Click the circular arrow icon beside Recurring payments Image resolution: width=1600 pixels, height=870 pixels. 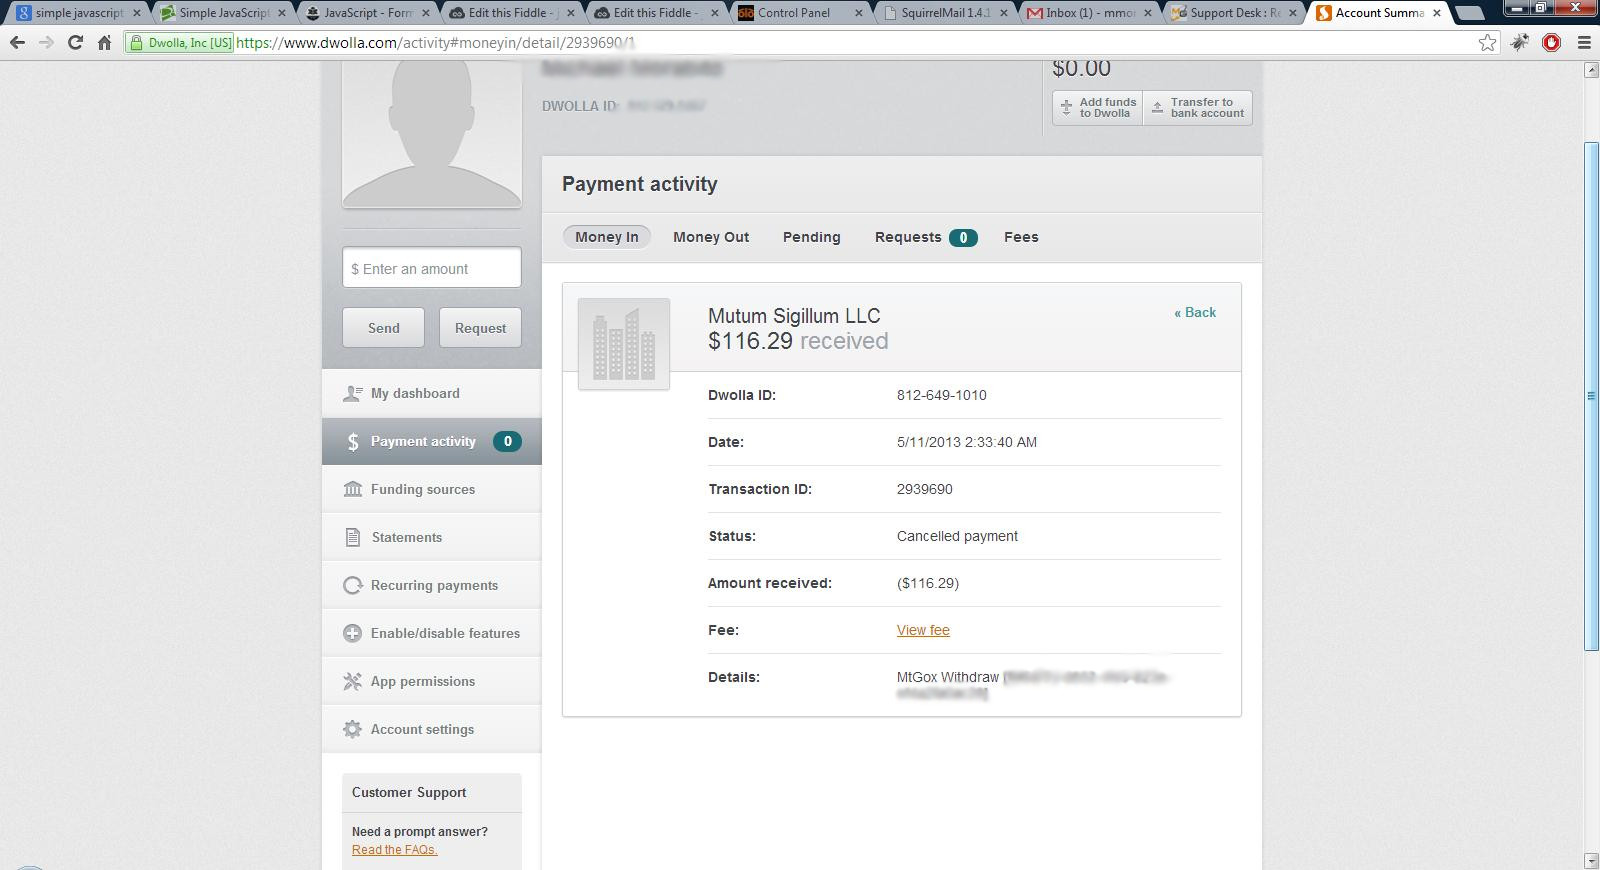[352, 585]
